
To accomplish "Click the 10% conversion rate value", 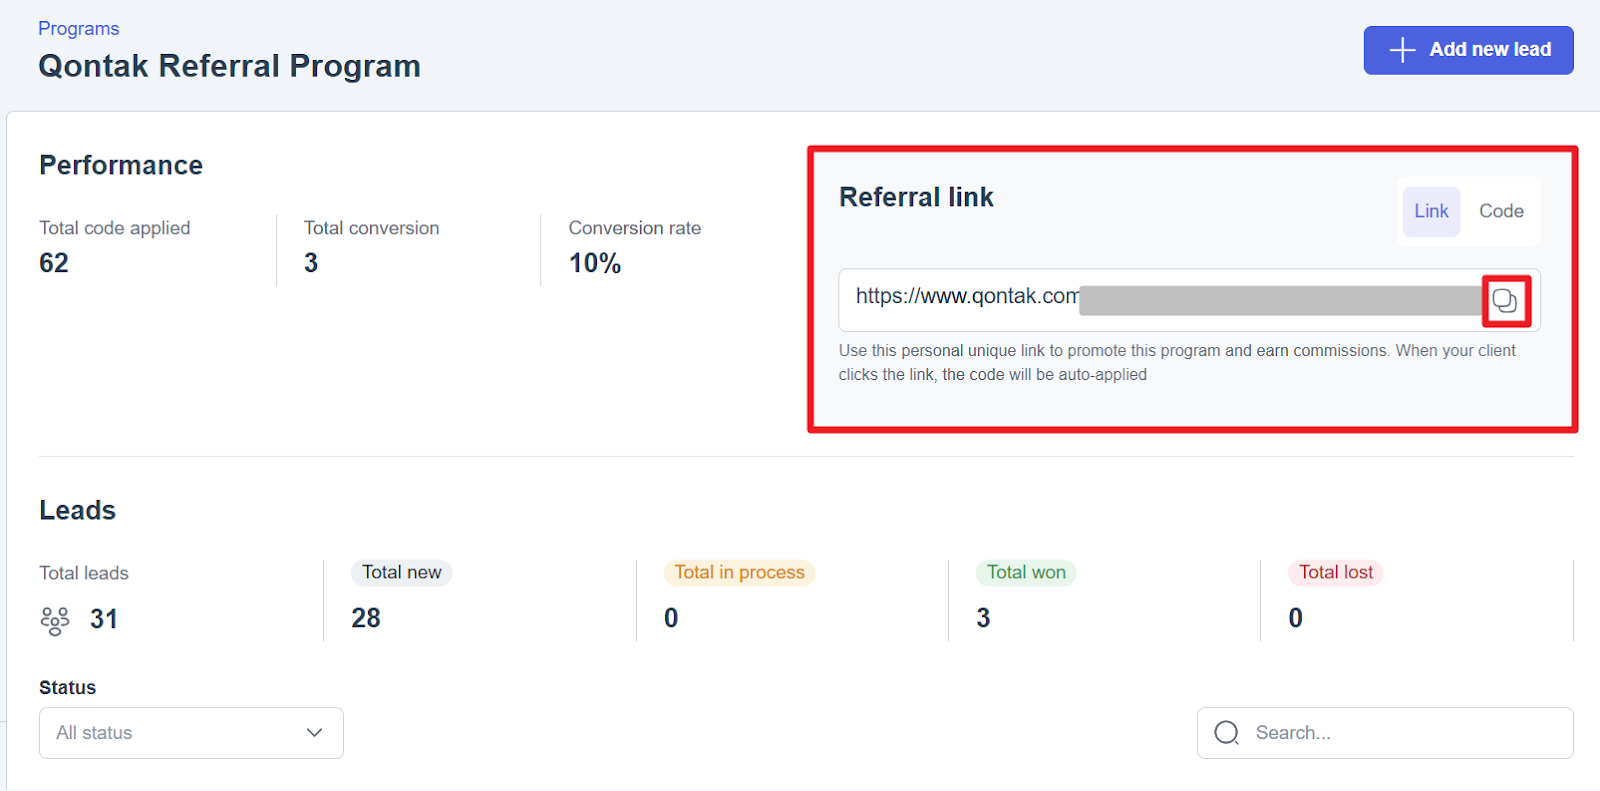I will [x=595, y=263].
